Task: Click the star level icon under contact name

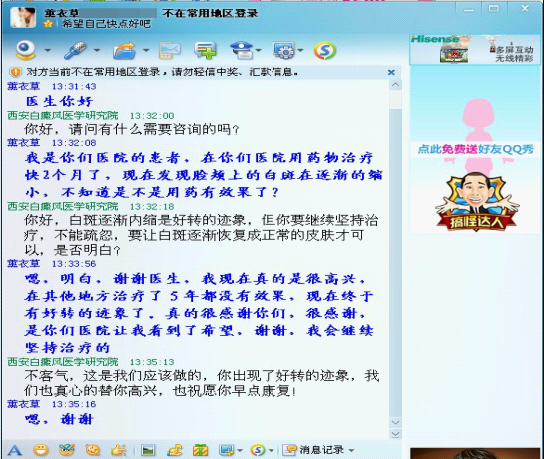Action: point(48,24)
